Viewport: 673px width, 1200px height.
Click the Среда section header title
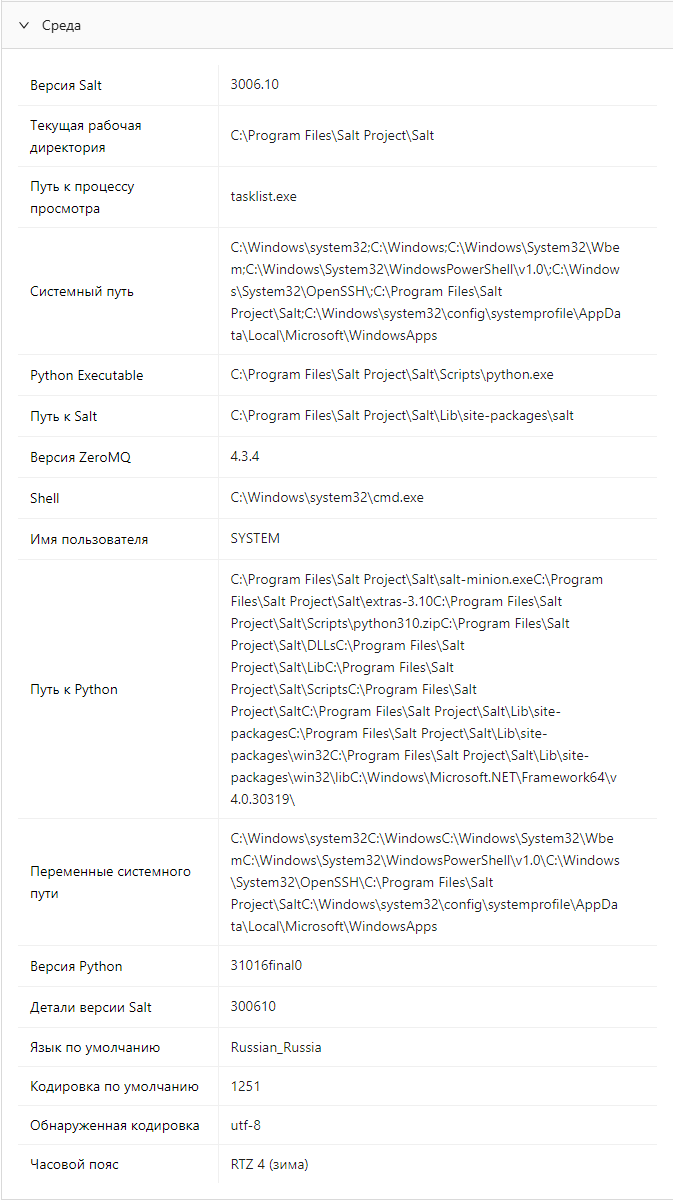click(61, 25)
